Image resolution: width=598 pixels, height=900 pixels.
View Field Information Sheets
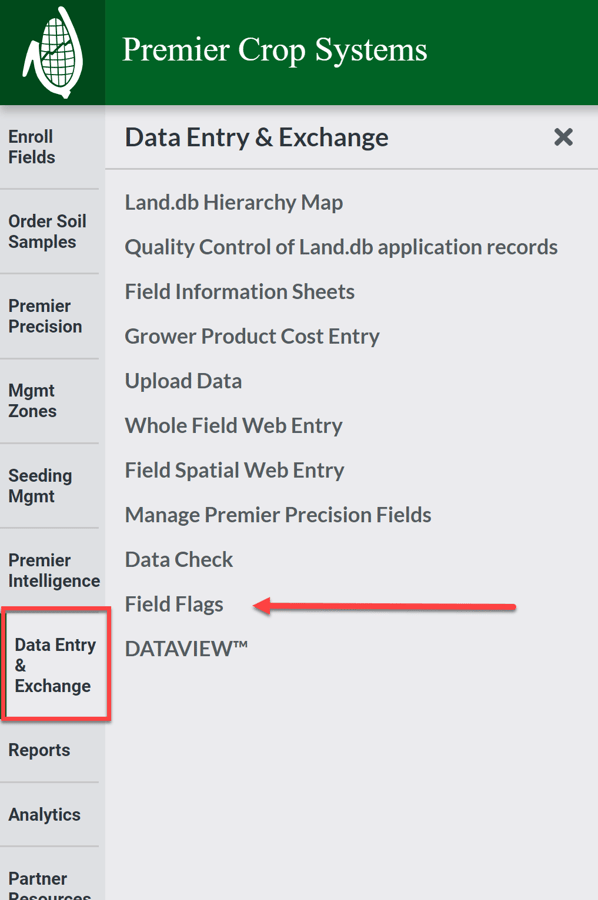coord(239,292)
